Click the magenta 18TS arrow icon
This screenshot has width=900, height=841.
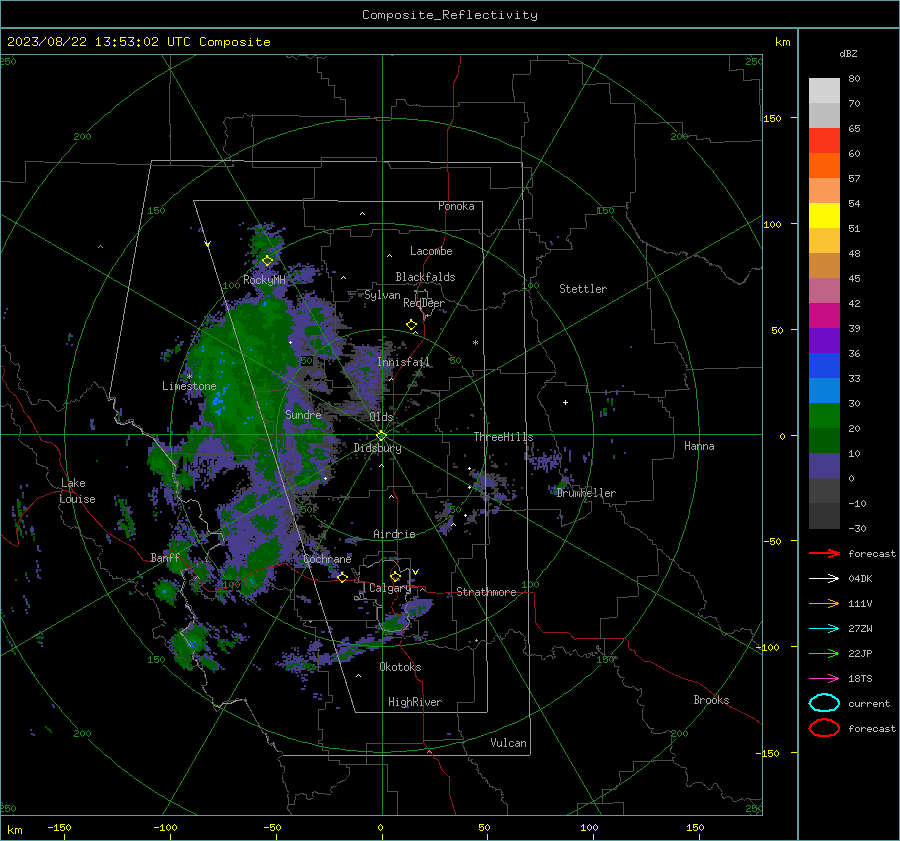click(x=824, y=679)
